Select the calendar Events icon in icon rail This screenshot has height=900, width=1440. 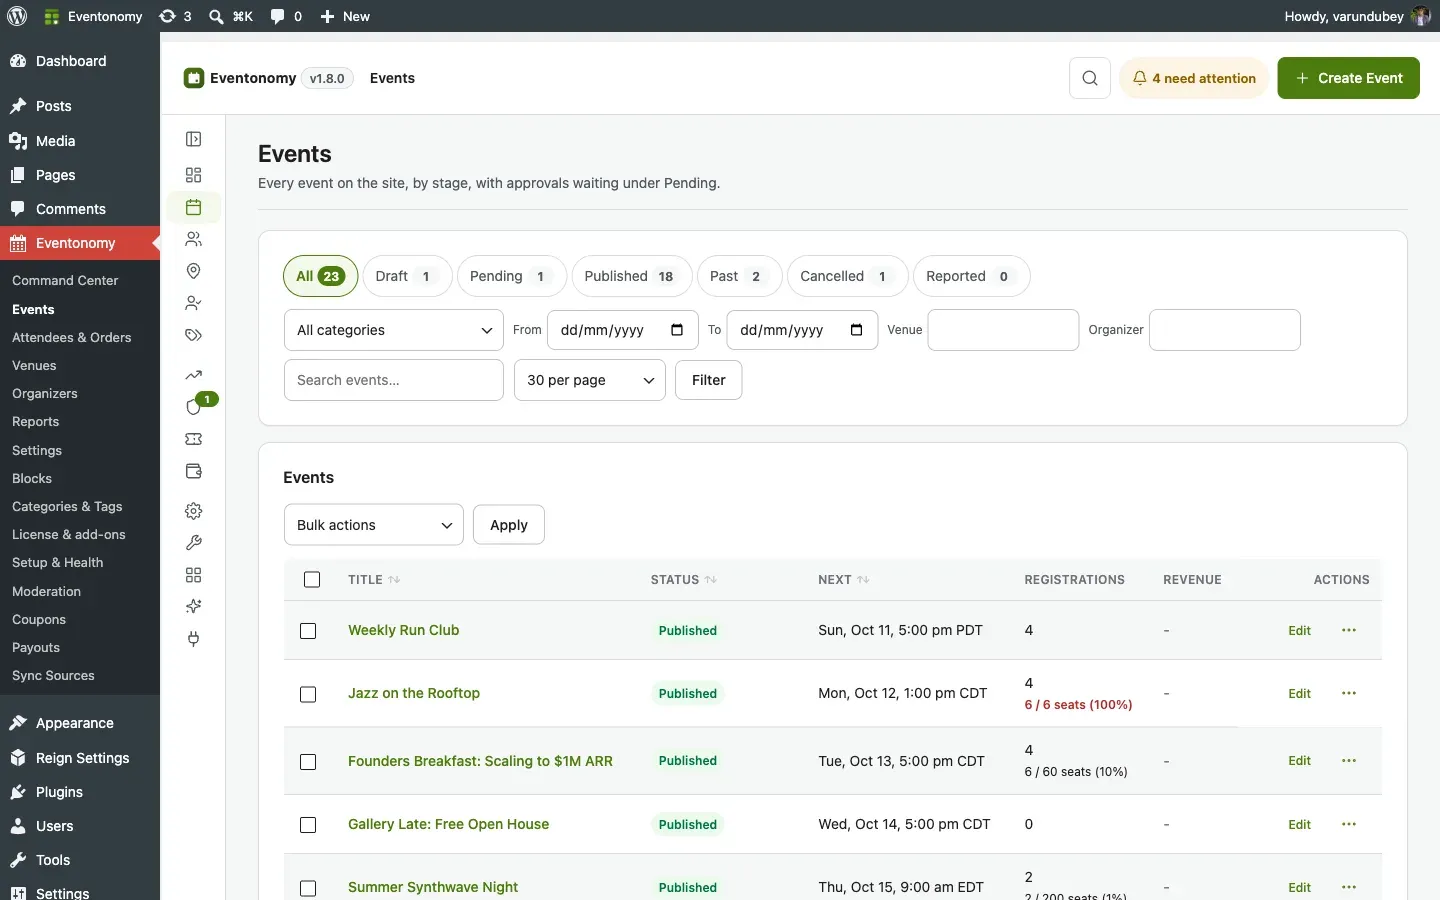point(194,207)
